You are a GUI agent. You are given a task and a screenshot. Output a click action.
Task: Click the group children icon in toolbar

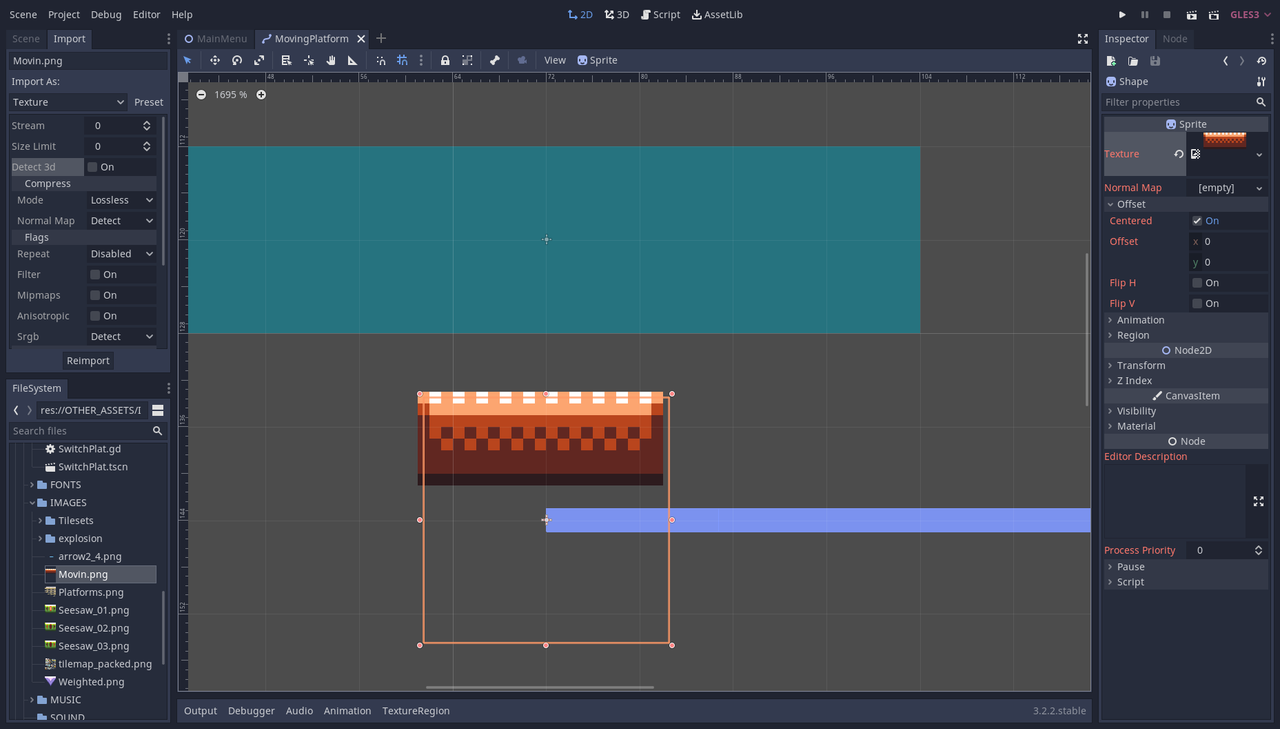467,60
